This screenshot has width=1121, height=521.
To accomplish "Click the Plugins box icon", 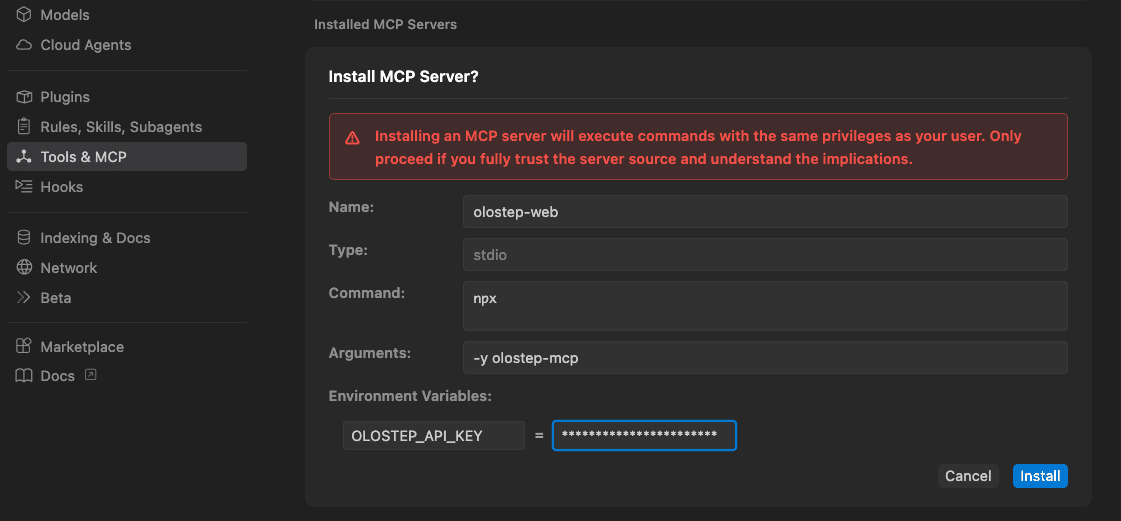I will click(24, 96).
